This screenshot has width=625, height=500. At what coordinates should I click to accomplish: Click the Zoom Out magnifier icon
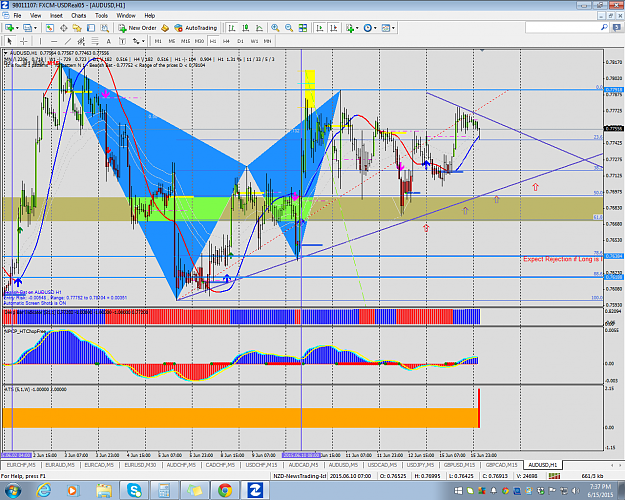pos(289,28)
